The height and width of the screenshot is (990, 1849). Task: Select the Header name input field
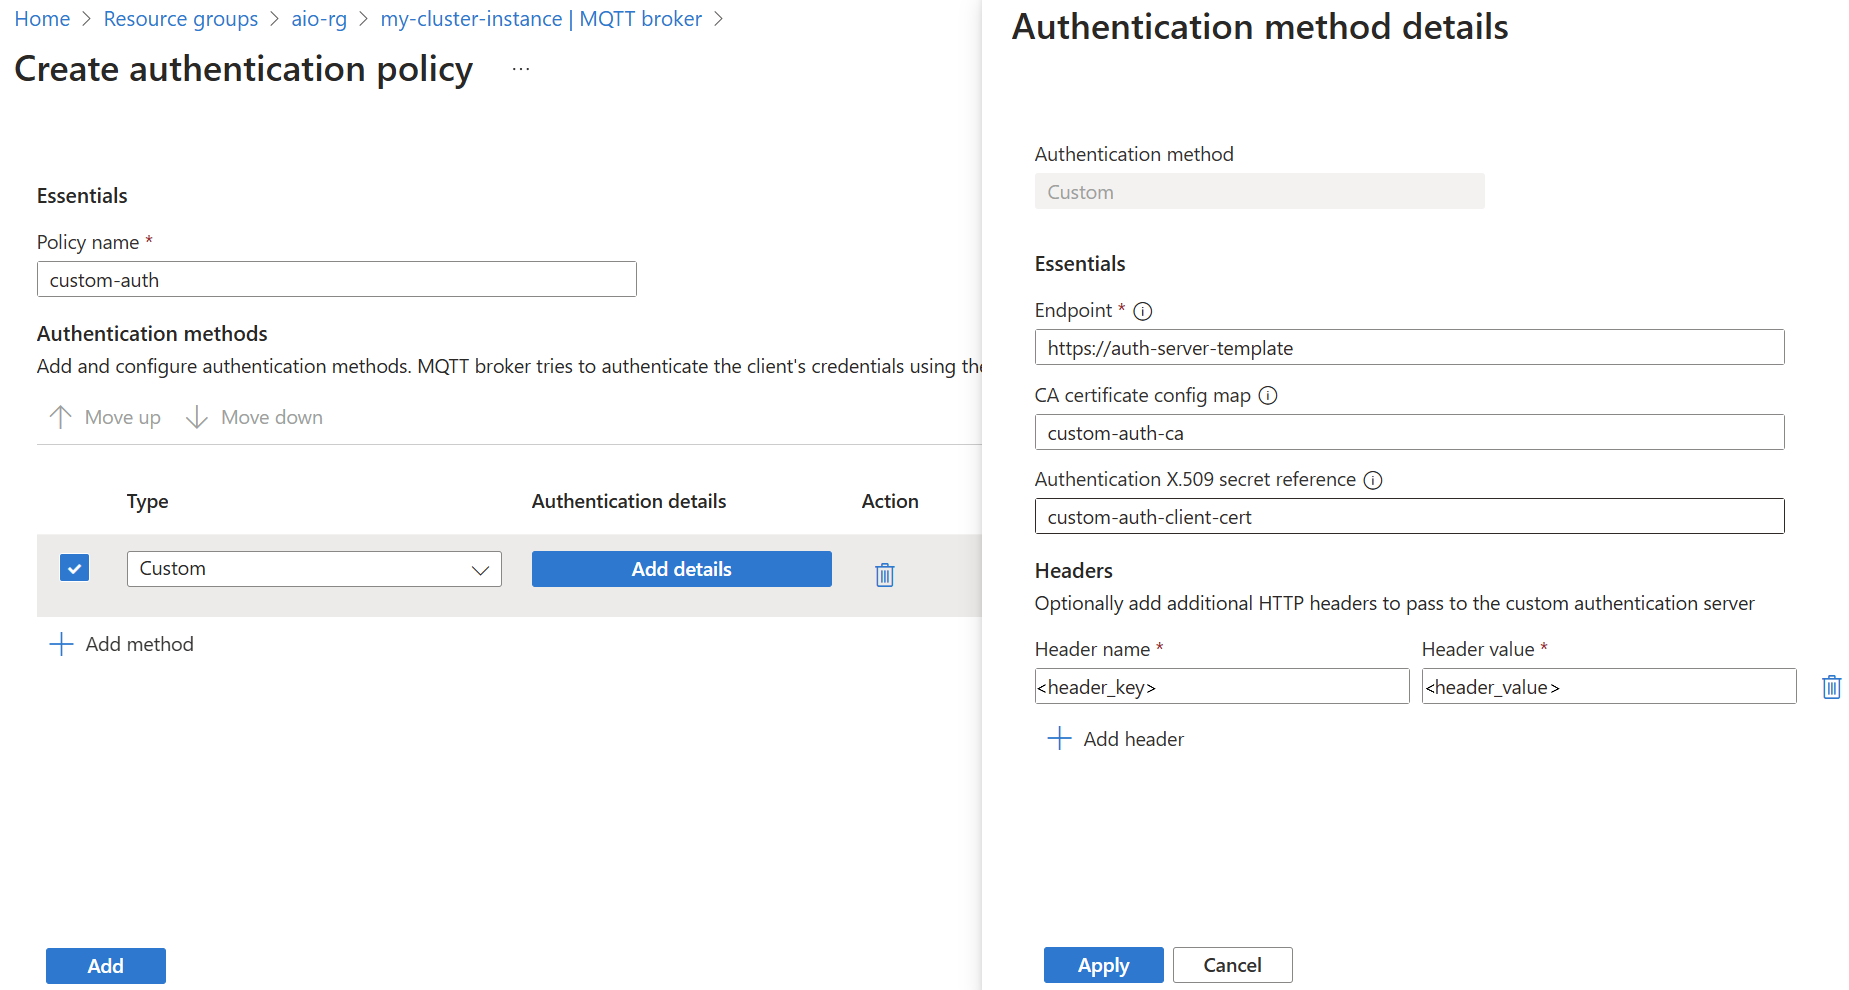click(1221, 686)
